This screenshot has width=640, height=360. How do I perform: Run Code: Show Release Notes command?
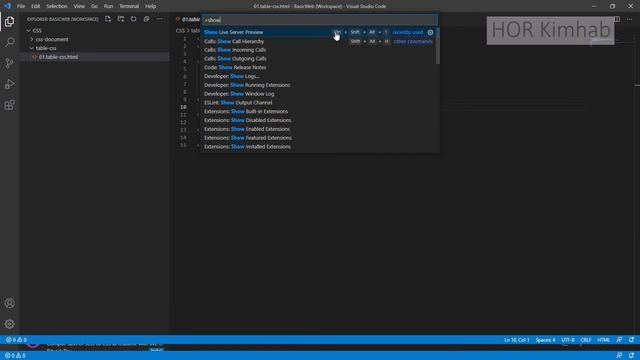pos(319,67)
